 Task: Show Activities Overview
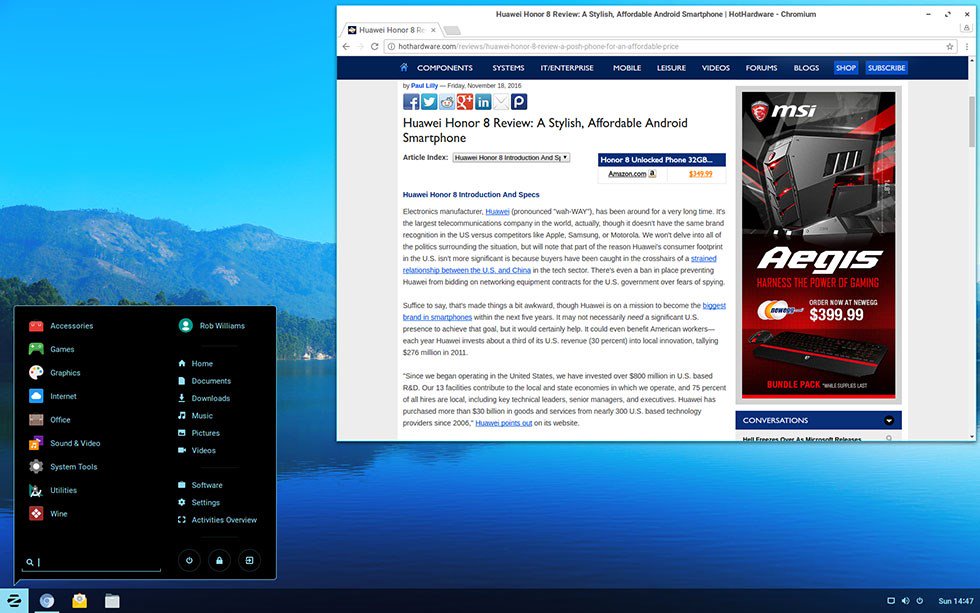coord(219,520)
